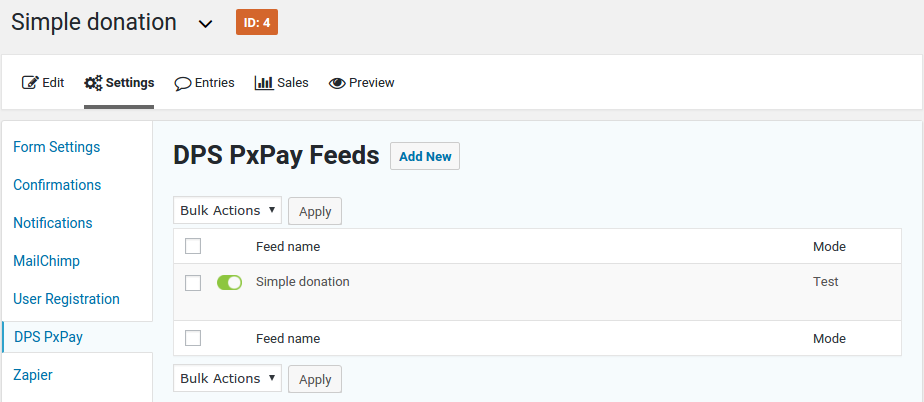924x402 pixels.
Task: Open the Edit tab label
Action: point(53,83)
